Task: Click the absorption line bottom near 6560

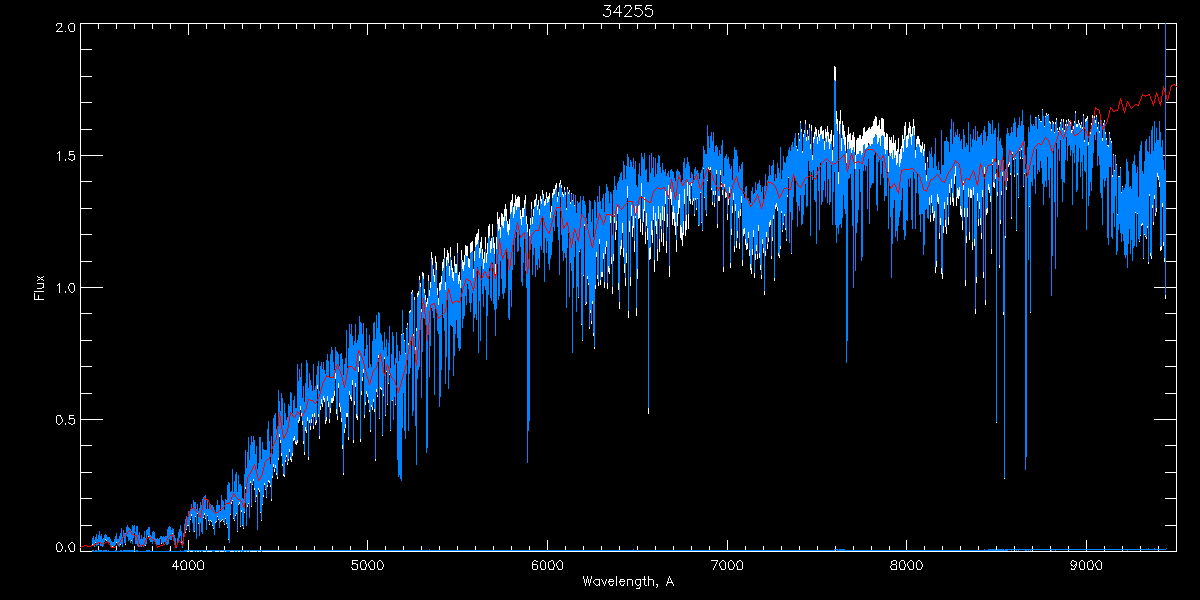Action: pyautogui.click(x=648, y=410)
